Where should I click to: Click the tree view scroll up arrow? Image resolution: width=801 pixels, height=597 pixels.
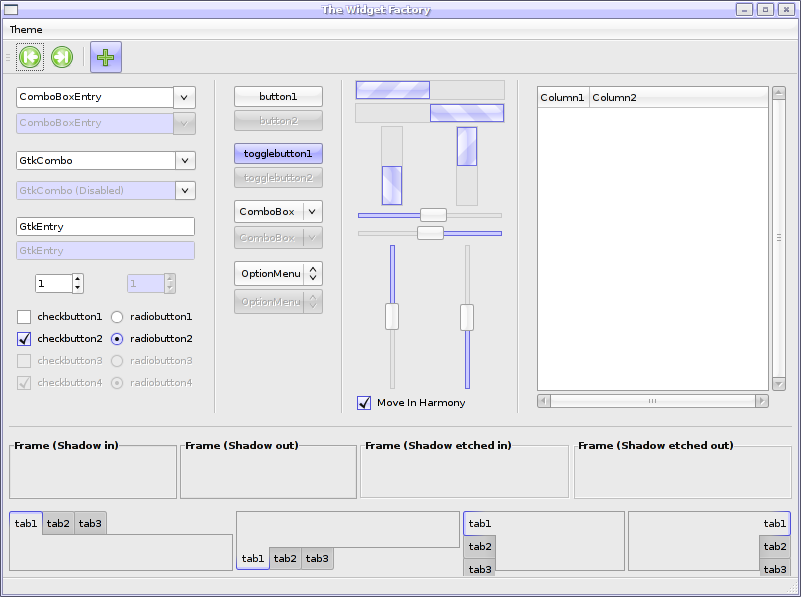click(779, 93)
